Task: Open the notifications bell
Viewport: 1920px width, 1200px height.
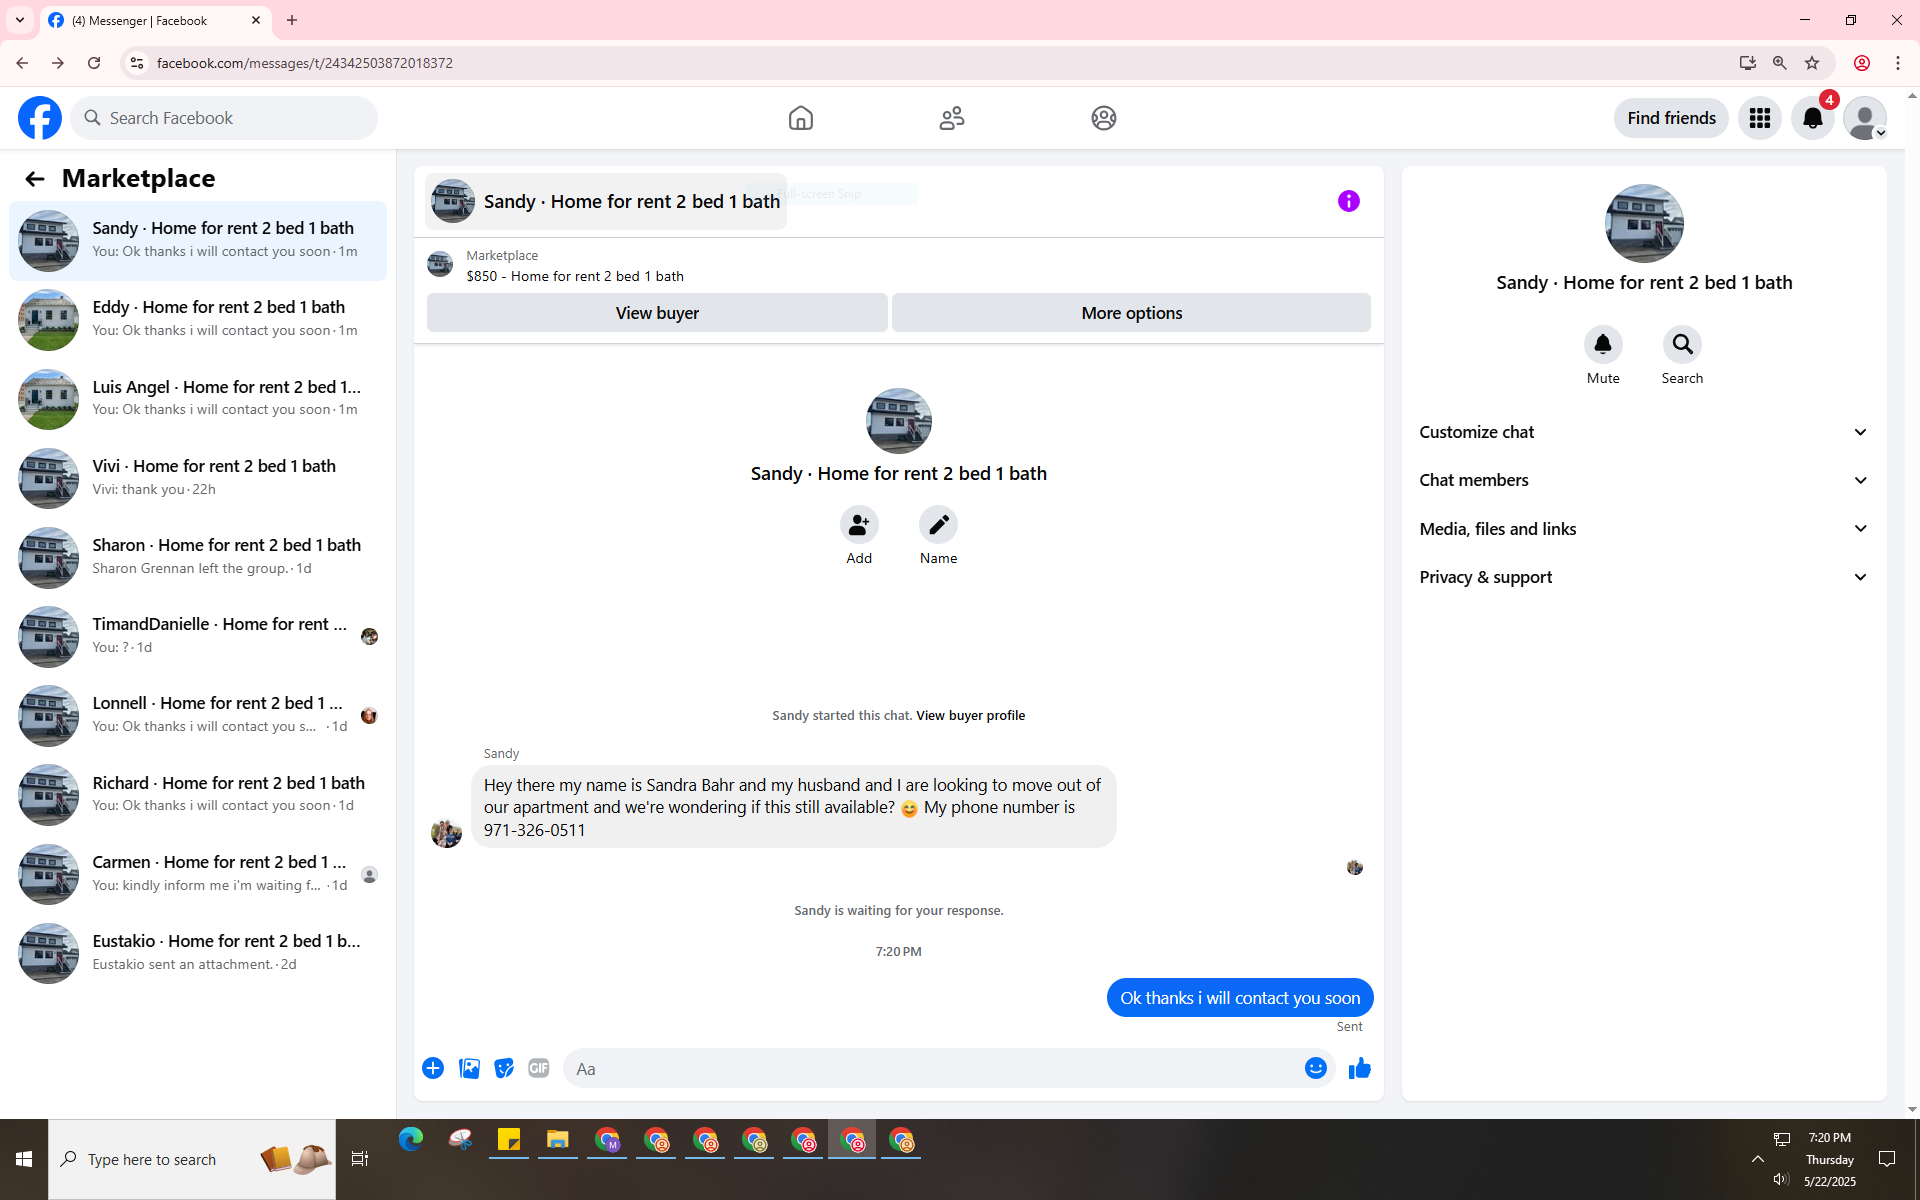Action: (x=1812, y=118)
